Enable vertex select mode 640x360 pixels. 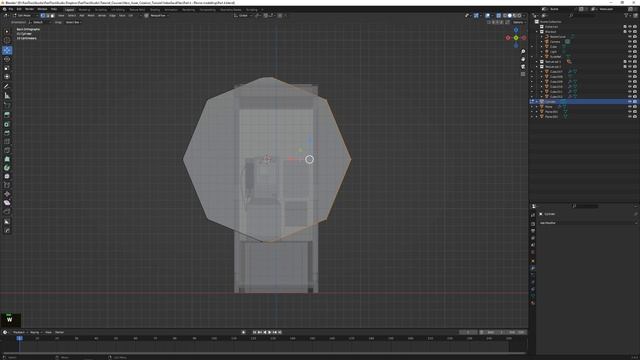tap(42, 16)
